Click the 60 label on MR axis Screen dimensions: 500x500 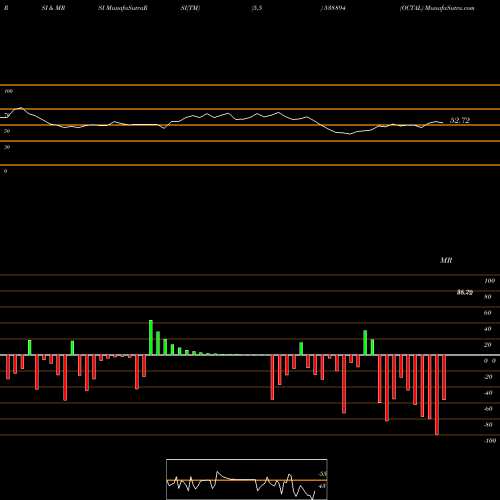(x=487, y=313)
